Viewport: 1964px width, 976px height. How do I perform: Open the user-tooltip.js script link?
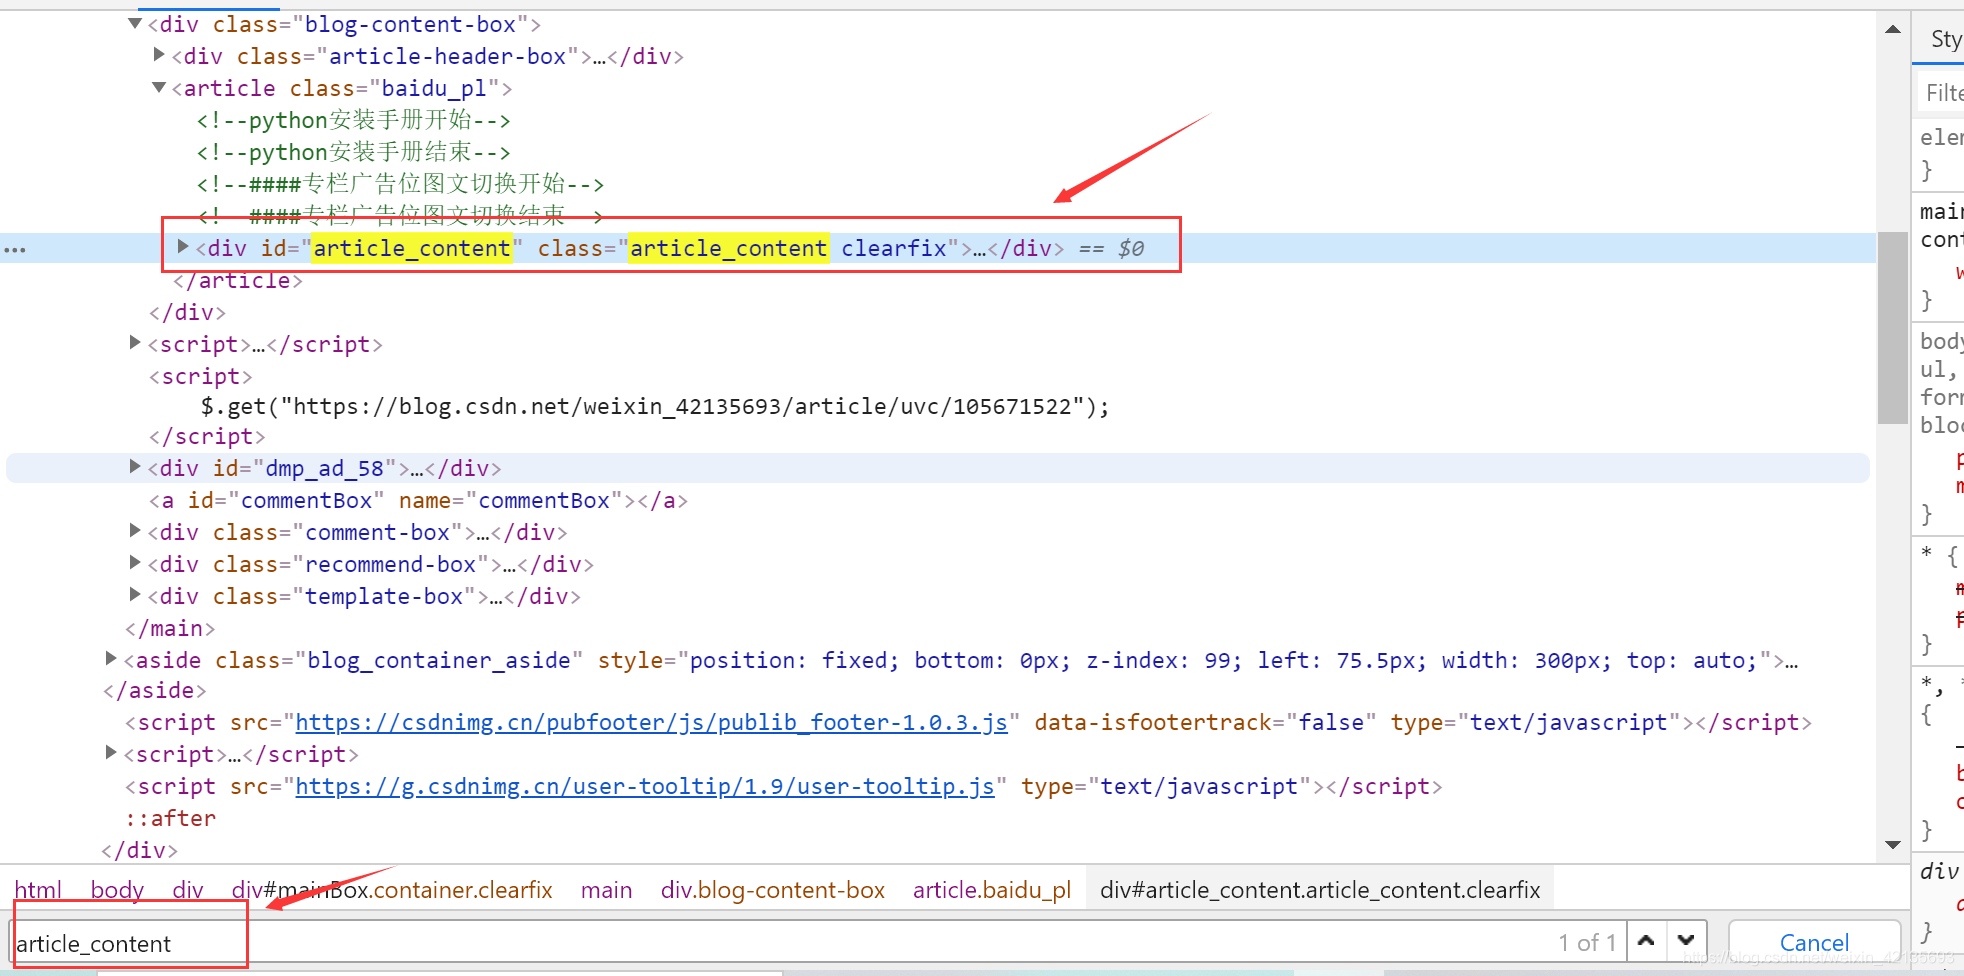point(645,786)
